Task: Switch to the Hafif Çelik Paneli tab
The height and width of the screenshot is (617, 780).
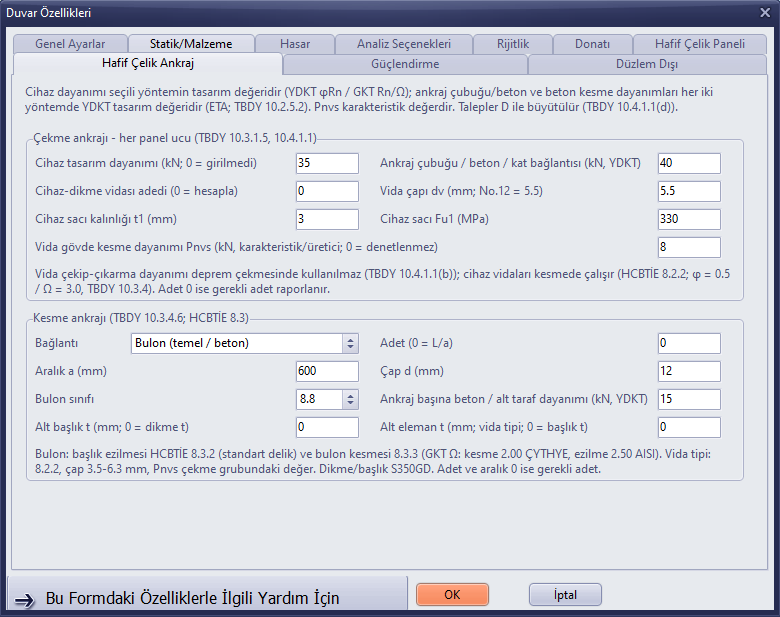Action: [699, 44]
